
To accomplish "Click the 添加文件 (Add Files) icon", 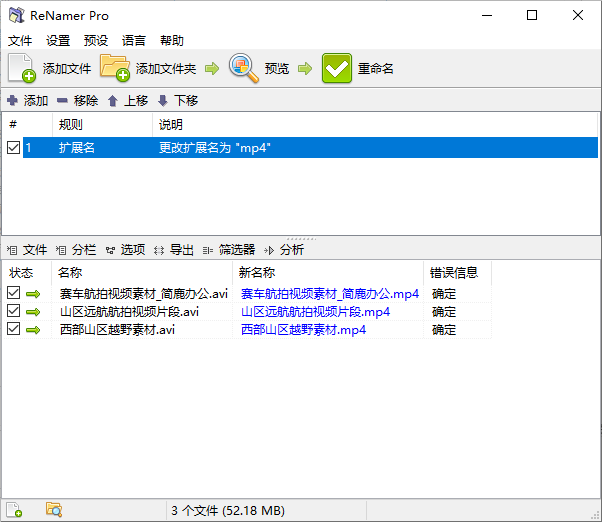I will pos(22,68).
